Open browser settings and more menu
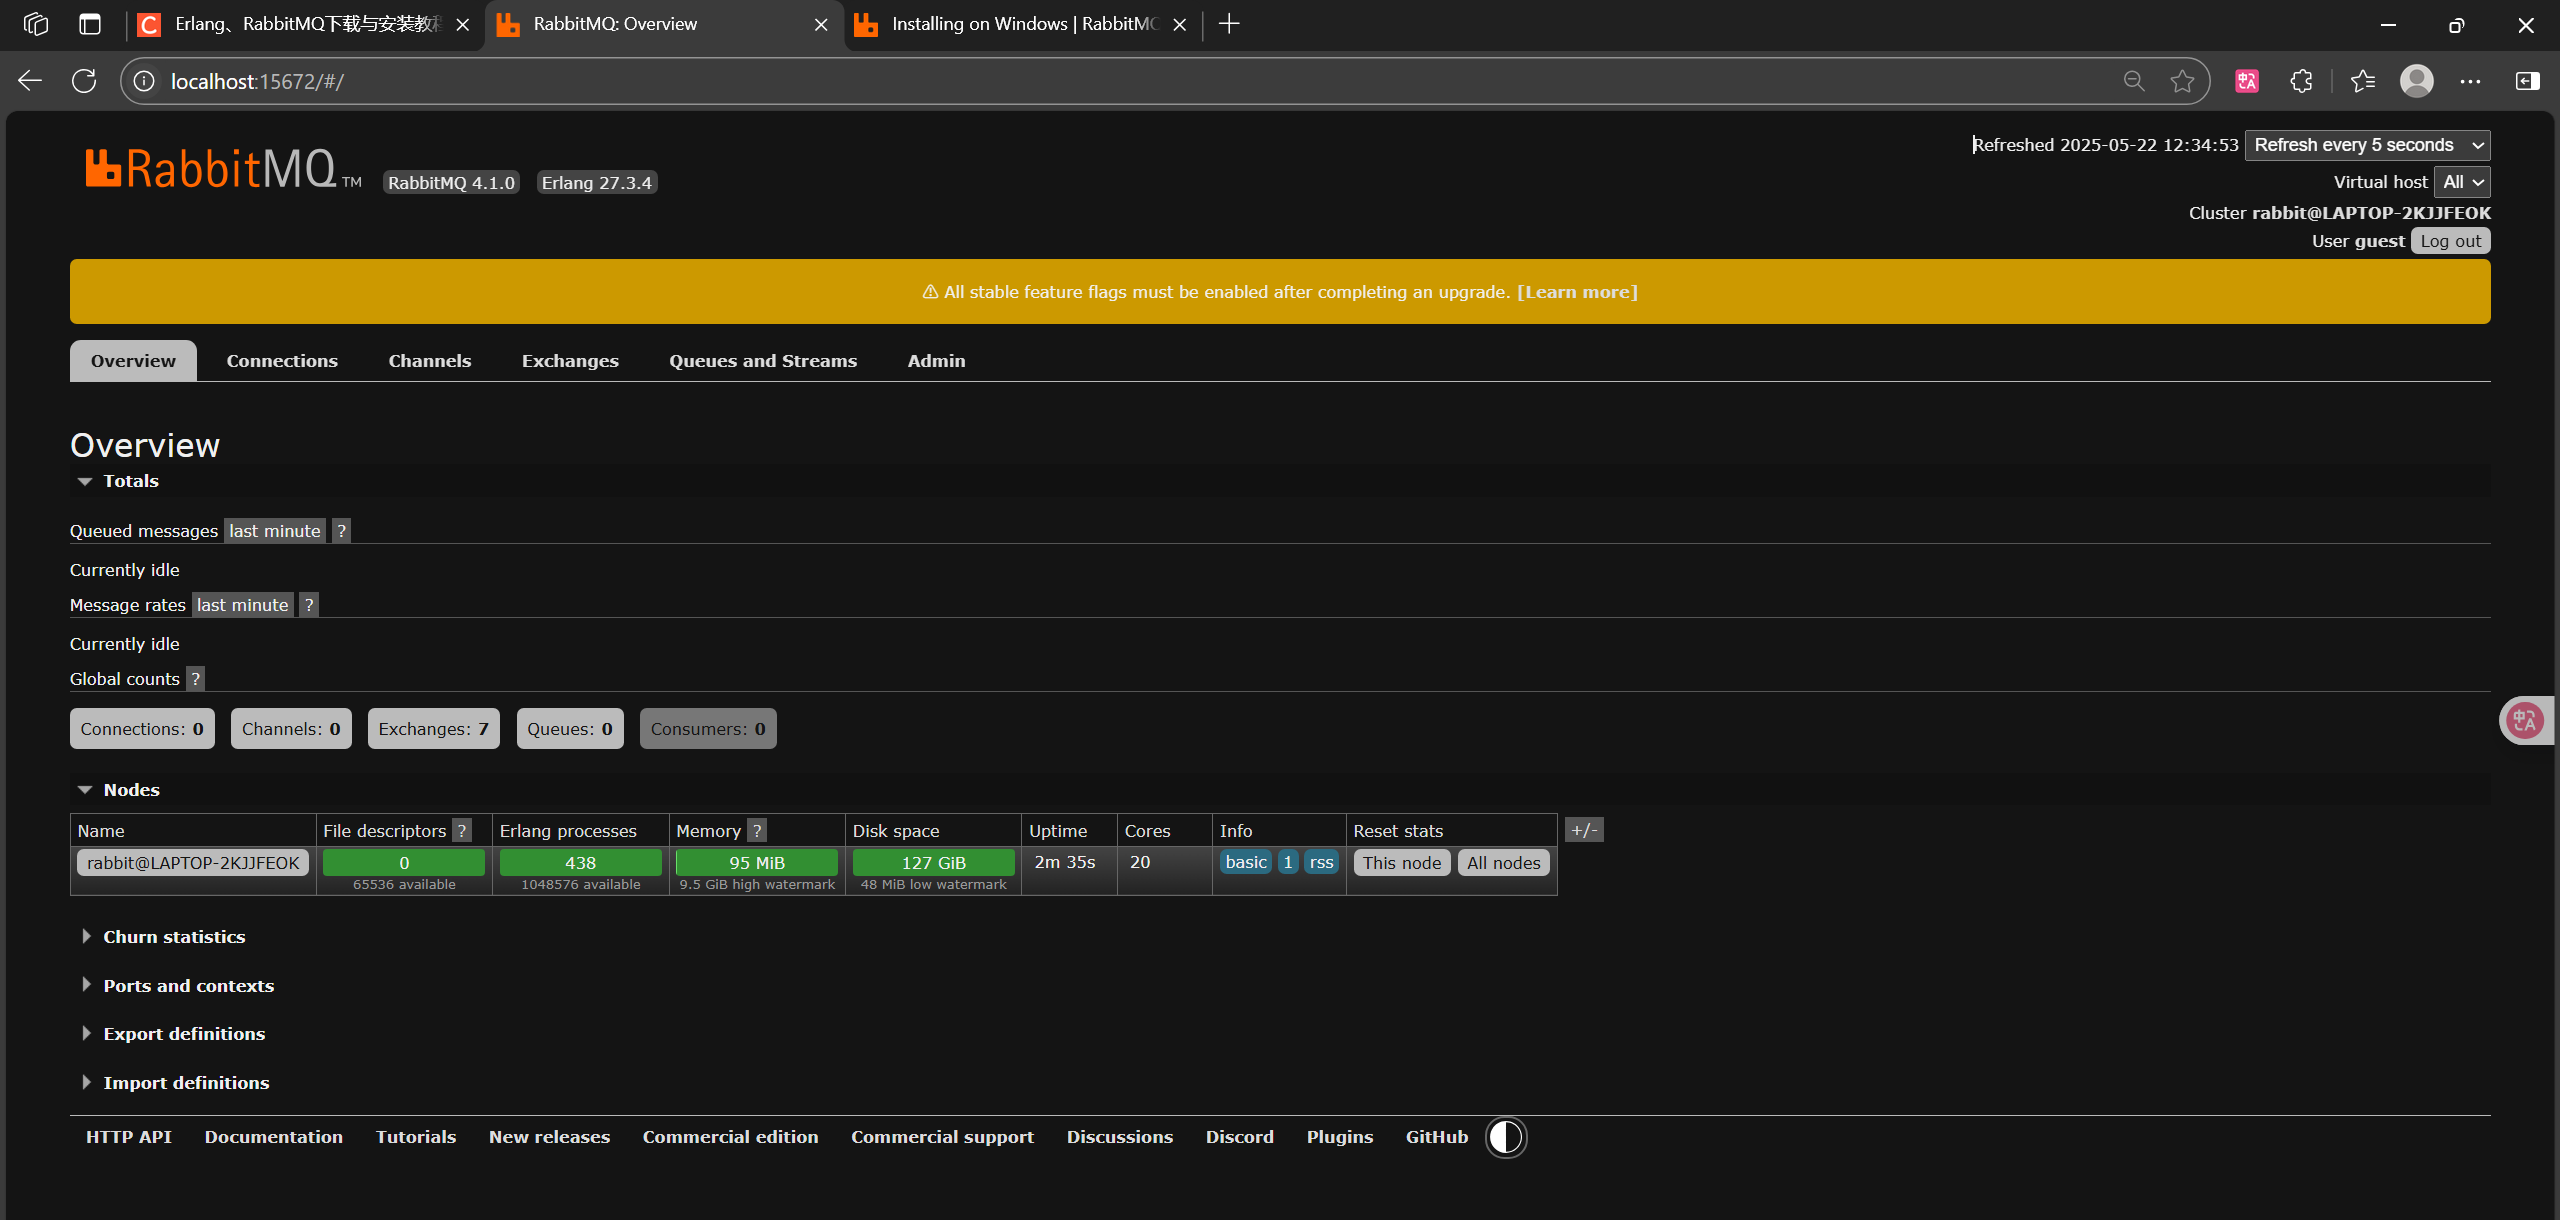 coord(2470,81)
